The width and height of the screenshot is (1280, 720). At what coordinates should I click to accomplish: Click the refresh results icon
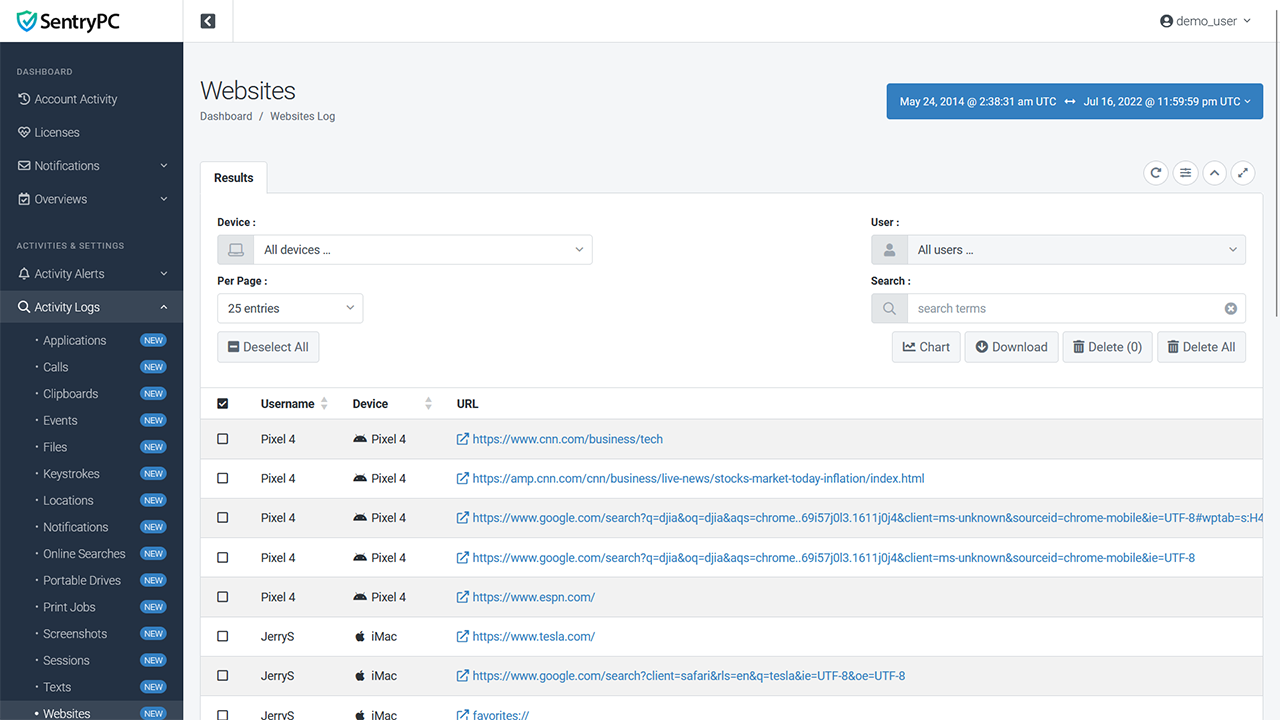coord(1156,173)
